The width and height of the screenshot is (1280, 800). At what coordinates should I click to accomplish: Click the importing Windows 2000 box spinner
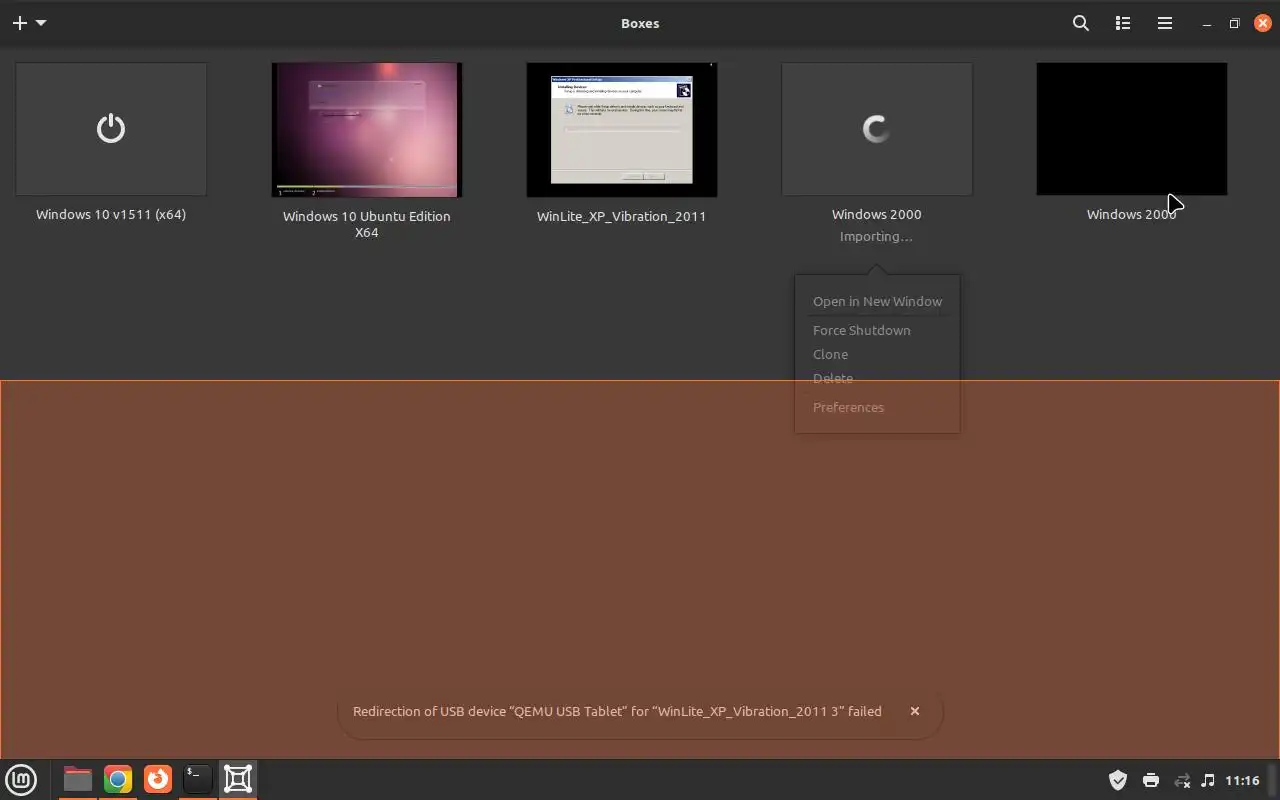tap(877, 129)
